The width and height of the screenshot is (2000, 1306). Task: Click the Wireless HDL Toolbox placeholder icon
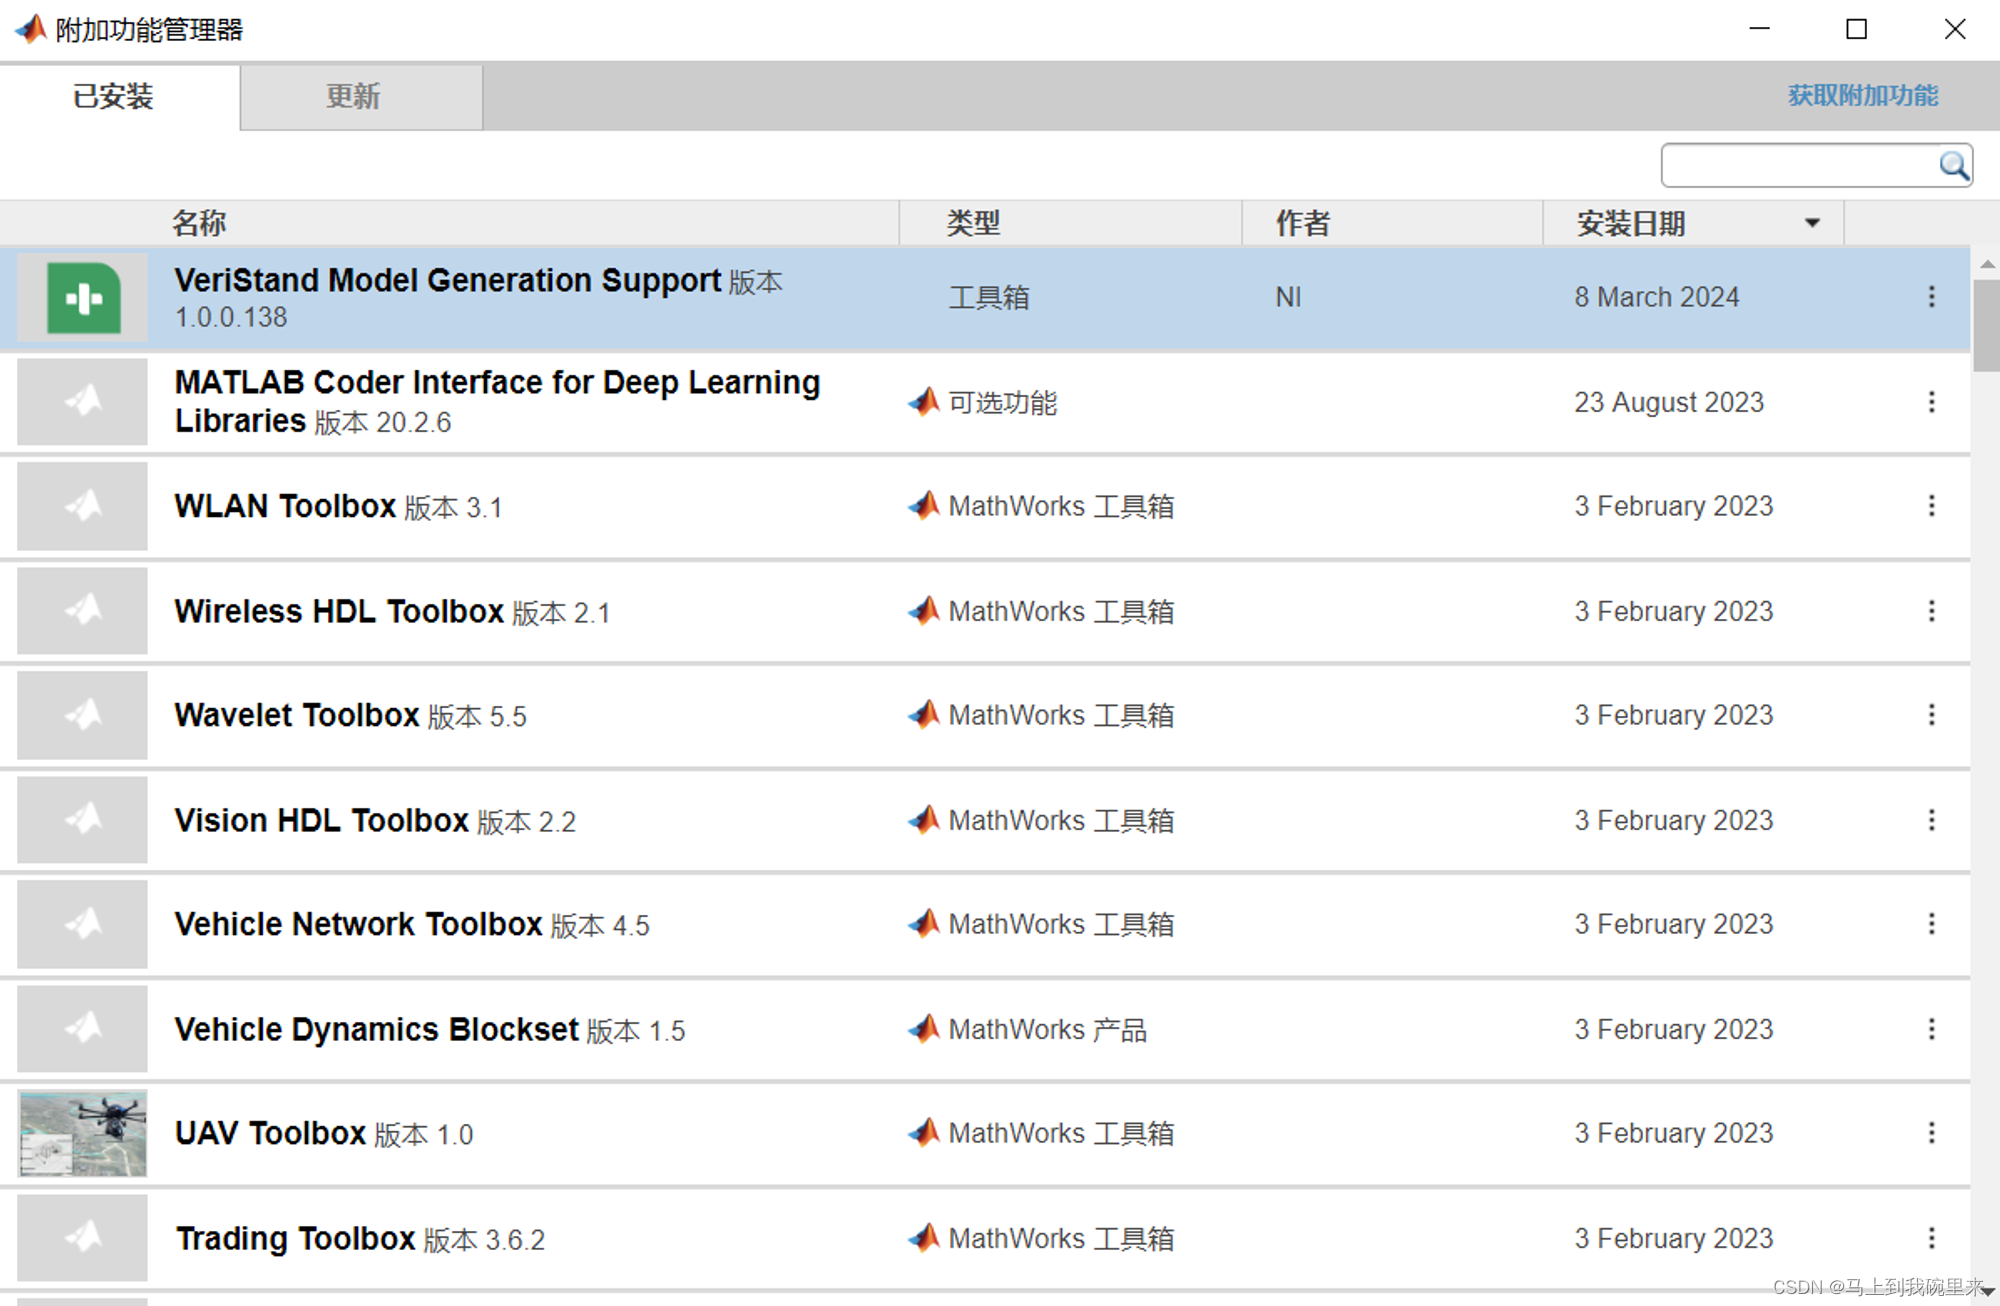pos(83,611)
